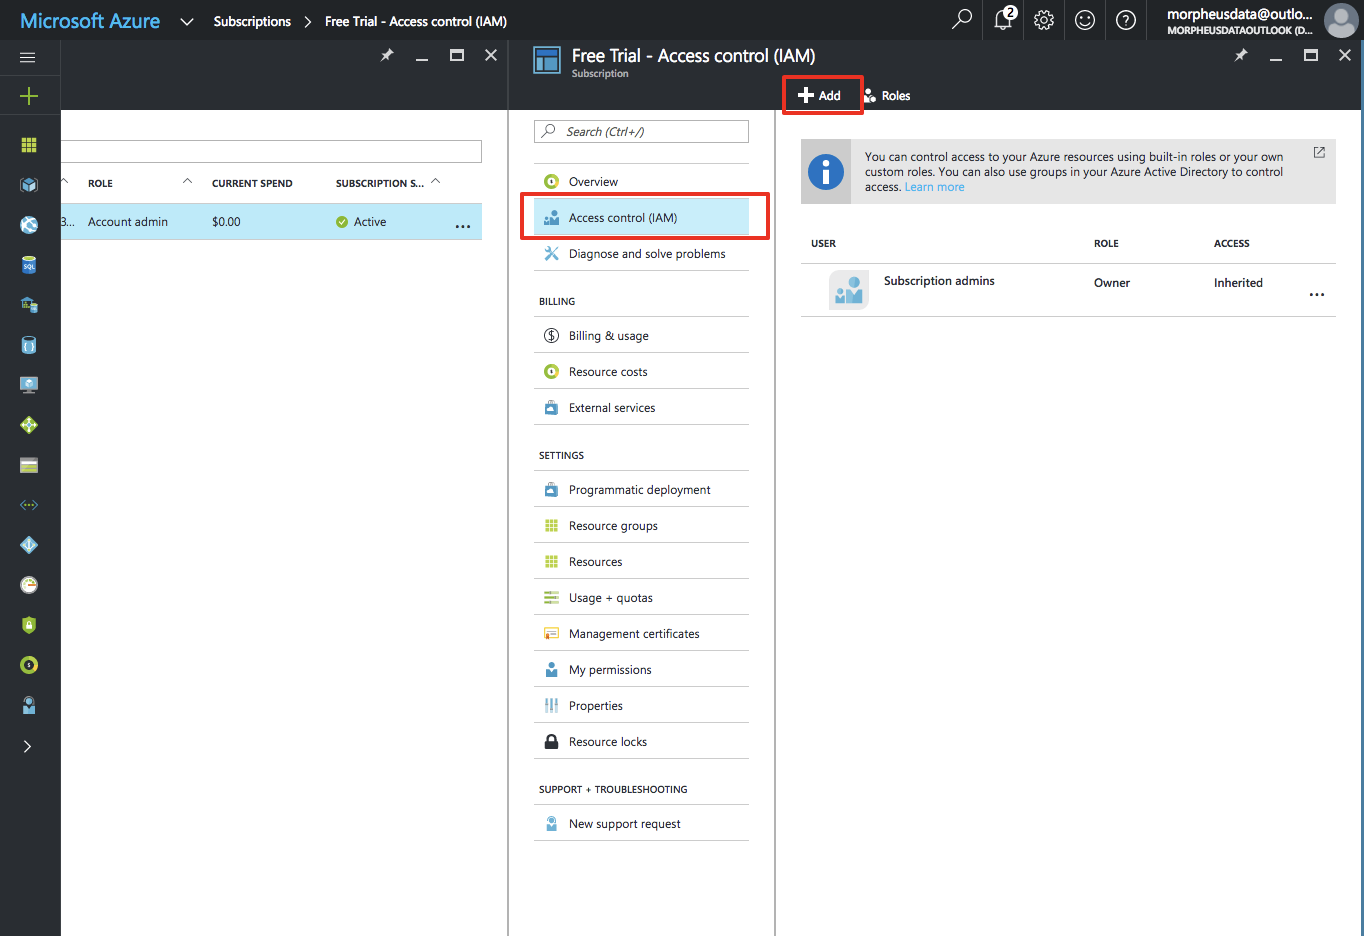Open notifications bell with badge 2
Viewport: 1364px width, 936px height.
click(1004, 19)
